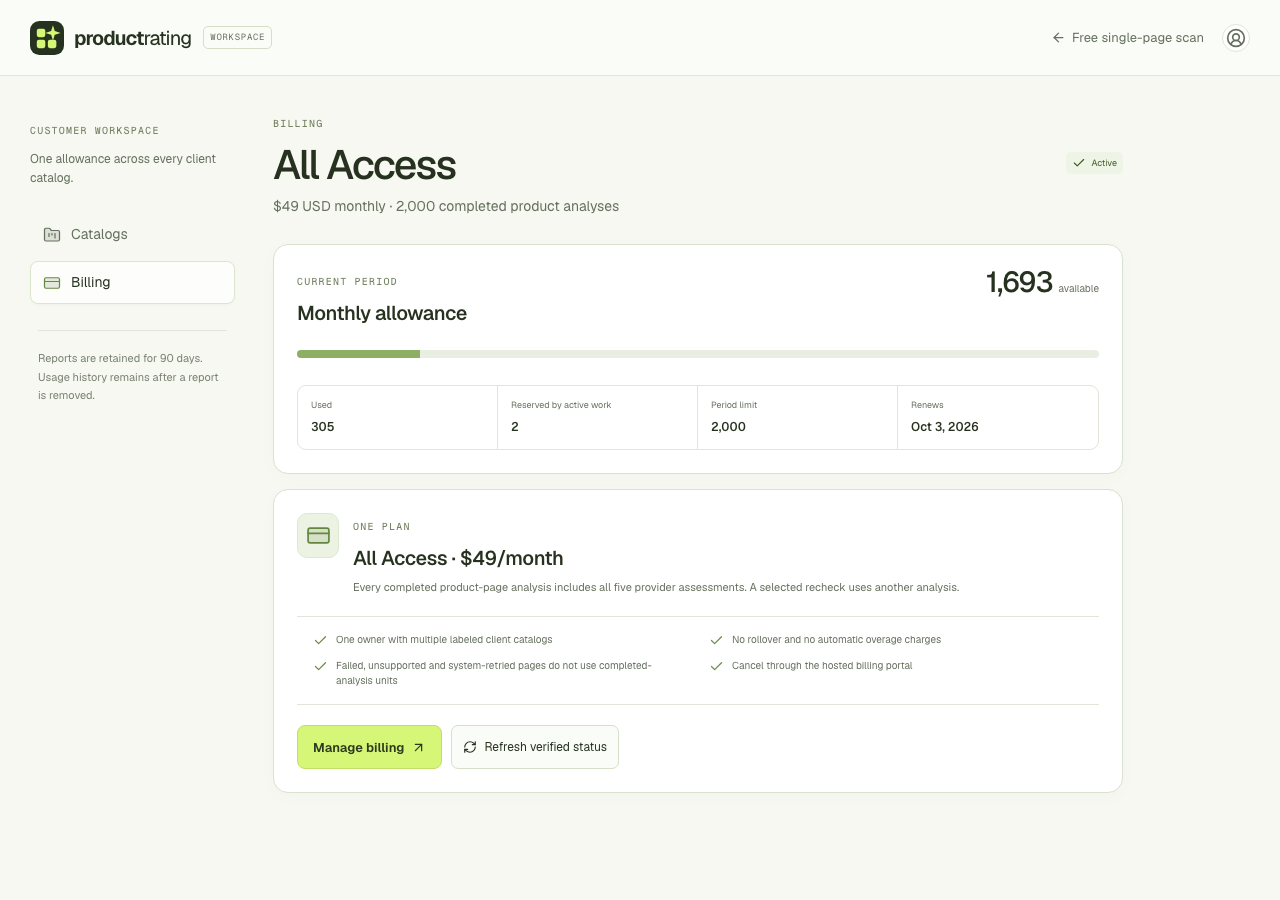Screen dimensions: 1280x900
Task: Click the external arrow on Manage billing
Action: tap(419, 747)
